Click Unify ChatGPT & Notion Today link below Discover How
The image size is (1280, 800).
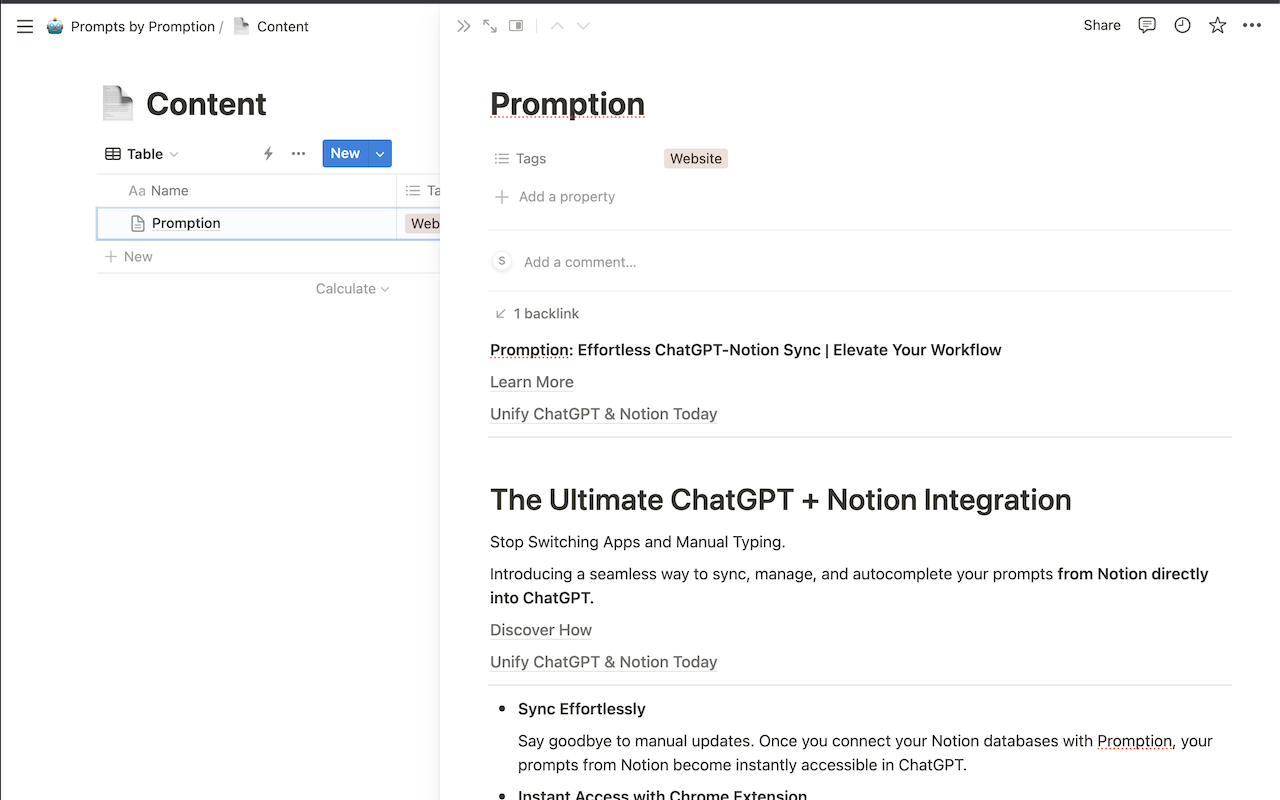pos(604,662)
